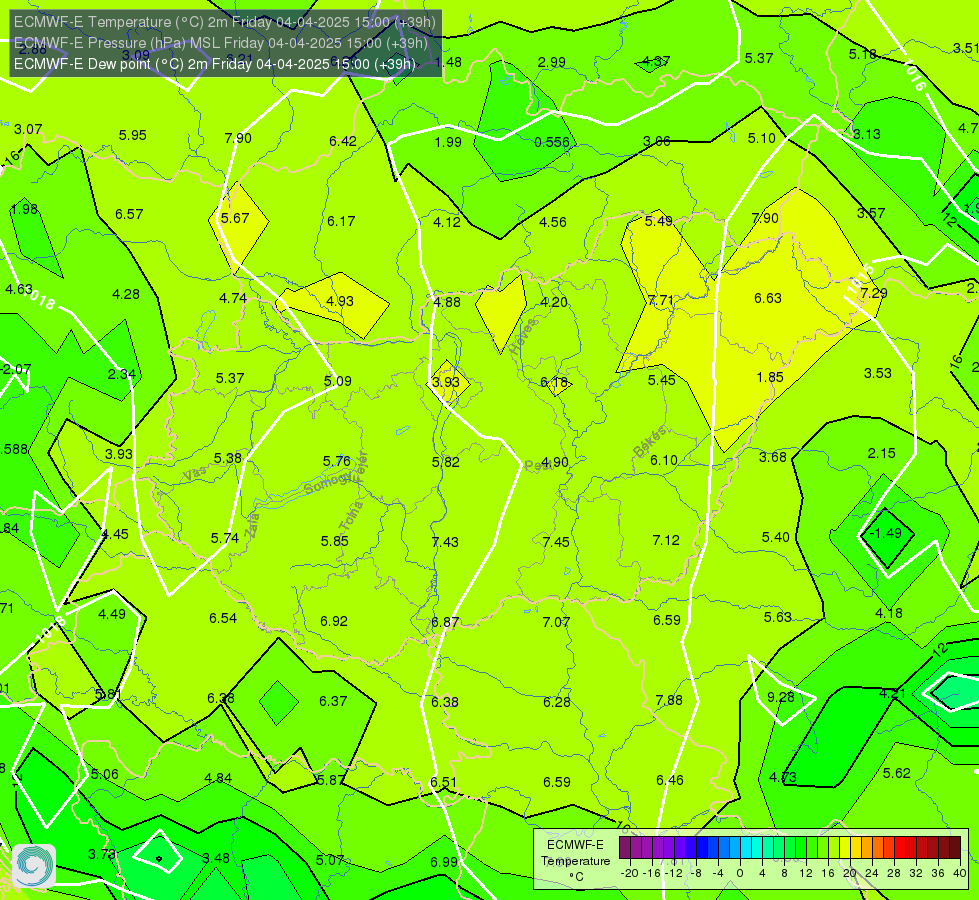Click the dew point value 3.68
Image resolution: width=979 pixels, height=900 pixels.
(773, 457)
